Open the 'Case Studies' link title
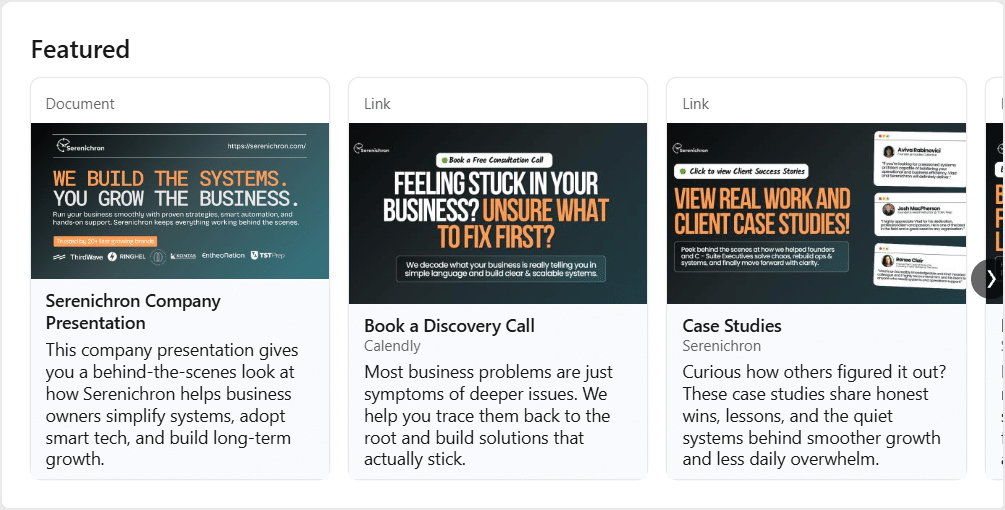Viewport: 1005px width, 510px height. coord(732,326)
